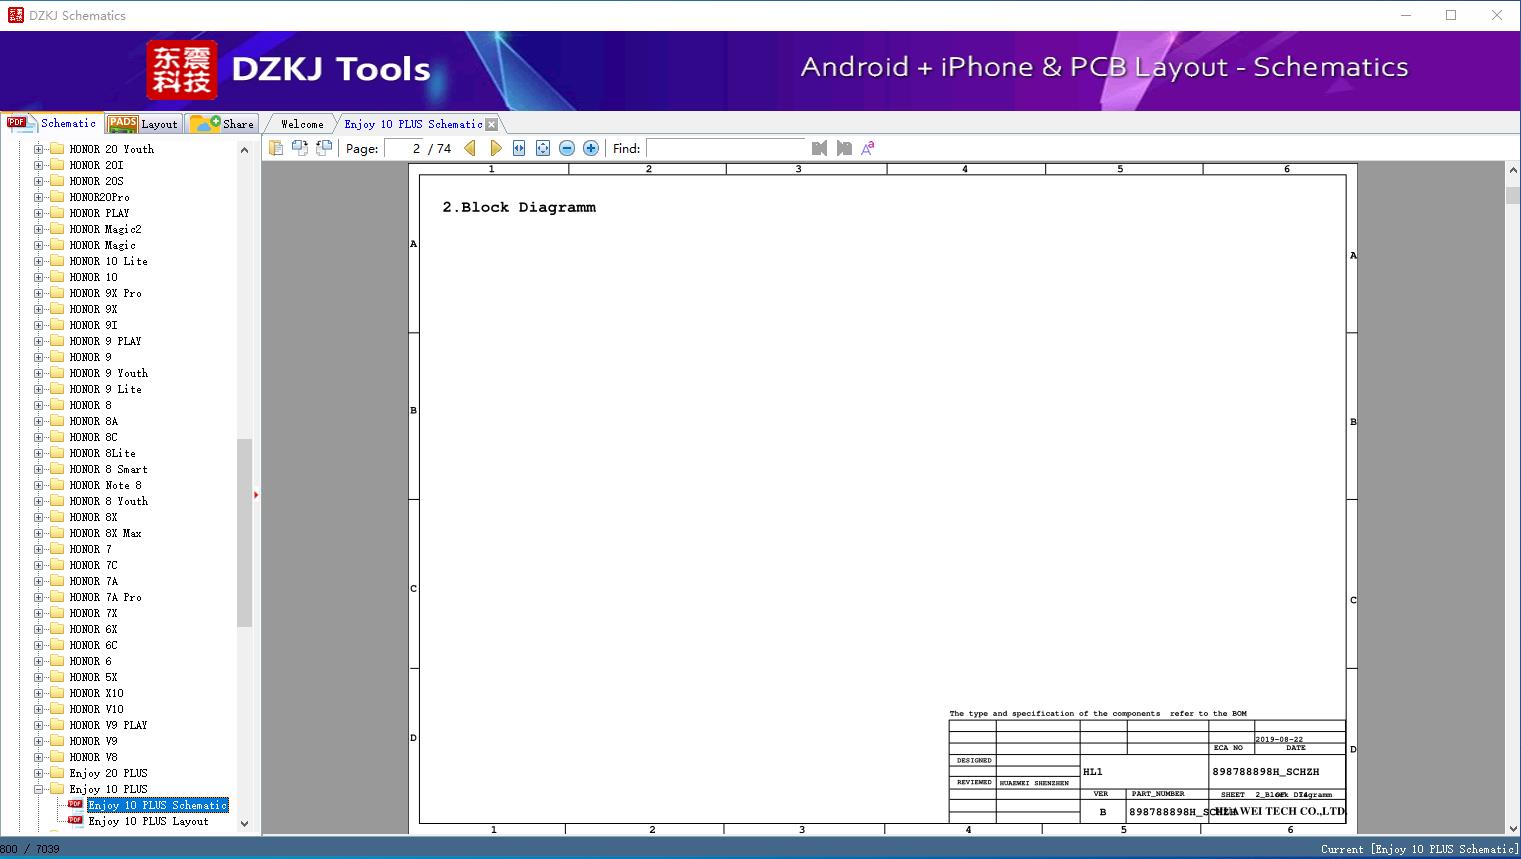Click the copy pages toolbar icon
The width and height of the screenshot is (1521, 859).
(276, 148)
